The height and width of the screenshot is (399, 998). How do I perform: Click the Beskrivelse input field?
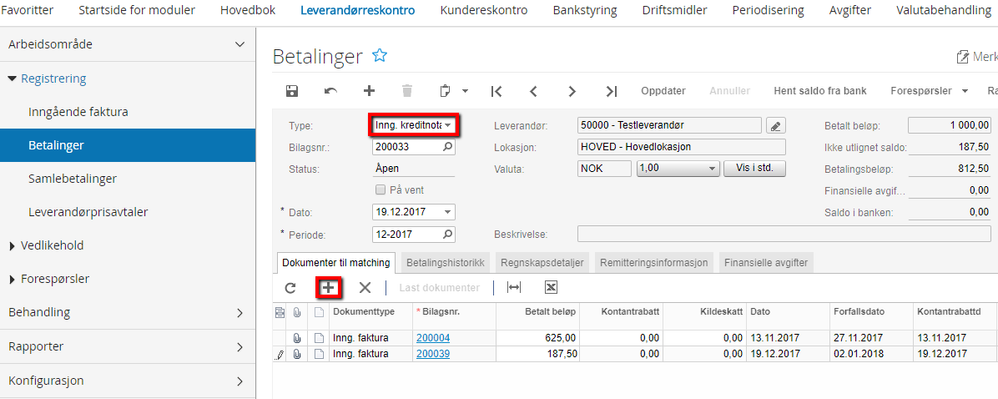(x=784, y=234)
